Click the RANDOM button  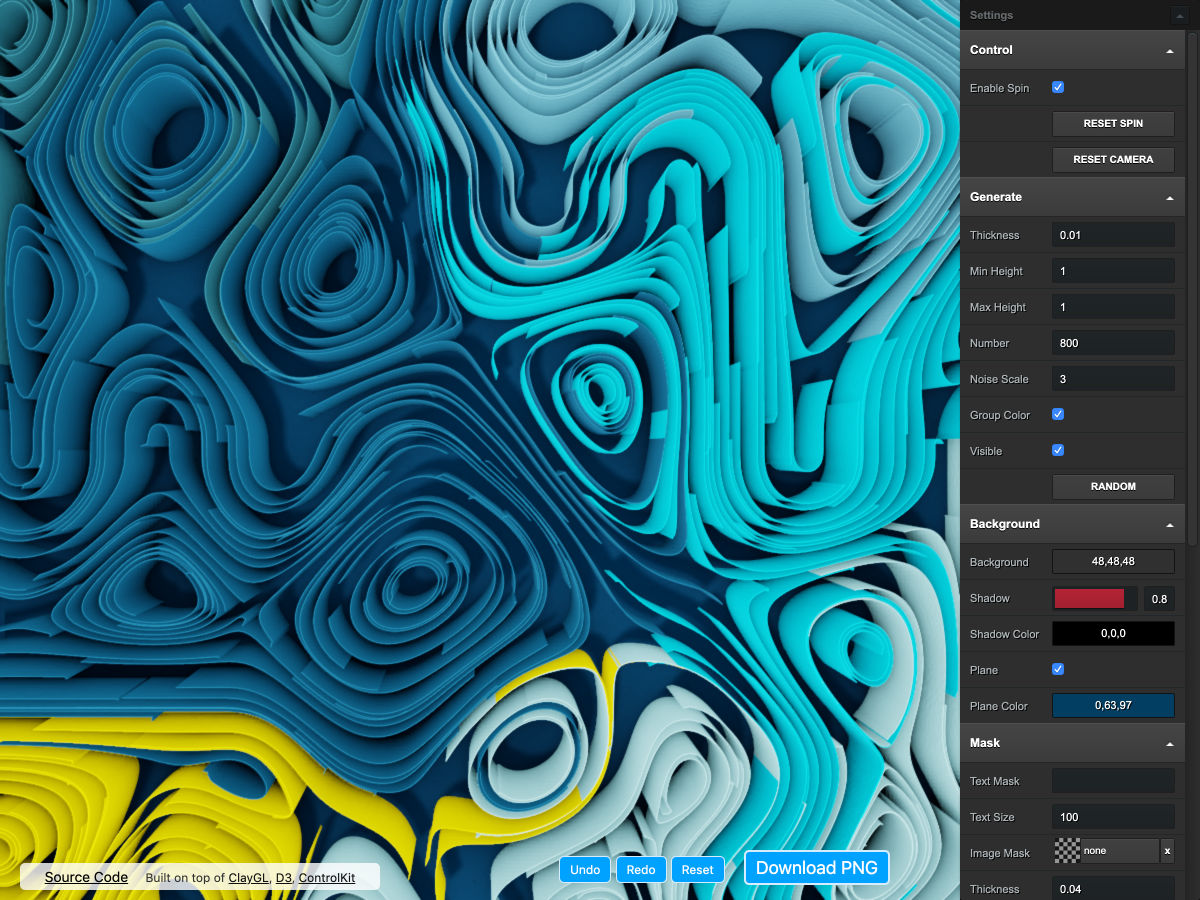(1113, 486)
